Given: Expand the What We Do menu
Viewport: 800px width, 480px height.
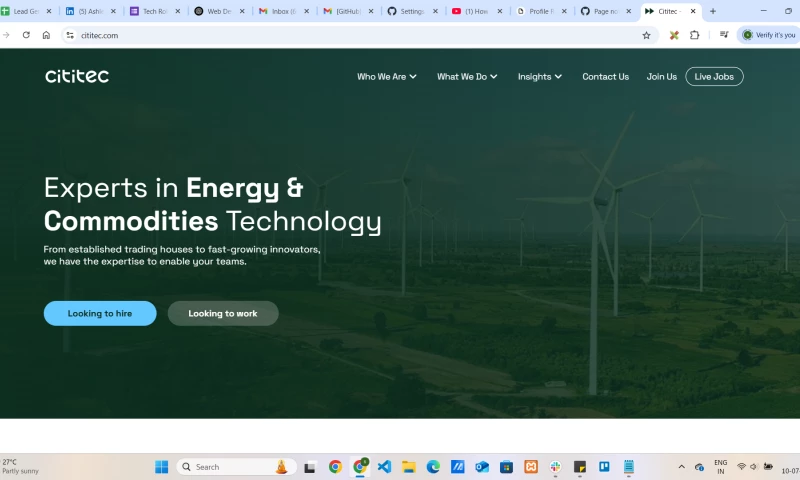Looking at the screenshot, I should 467,77.
